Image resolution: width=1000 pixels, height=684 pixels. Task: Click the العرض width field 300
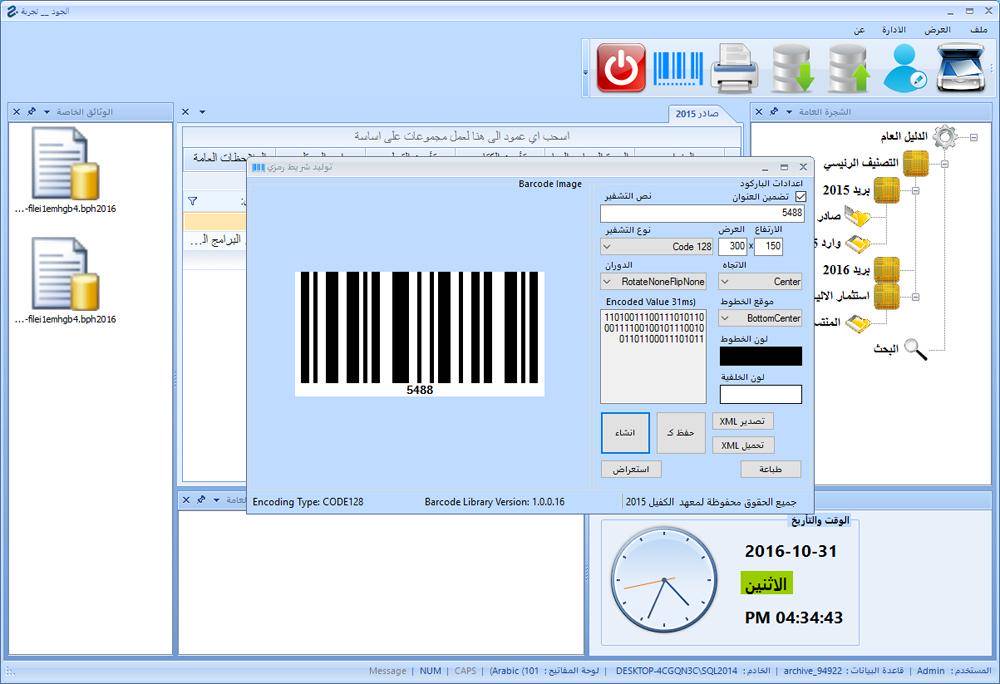pos(733,246)
